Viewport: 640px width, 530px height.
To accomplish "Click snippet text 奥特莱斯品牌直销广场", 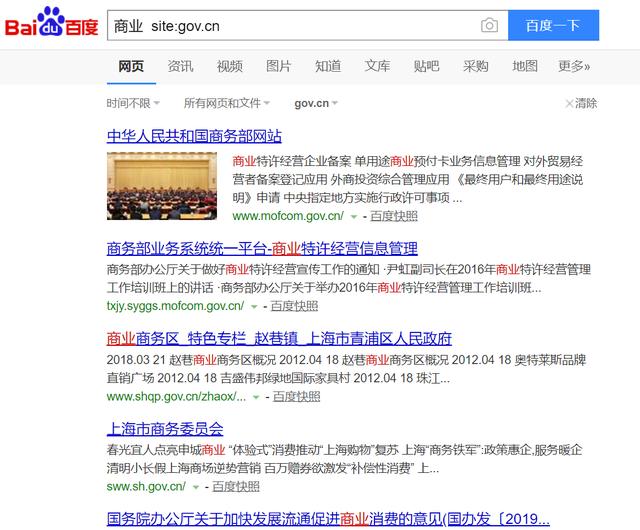I will tap(347, 369).
